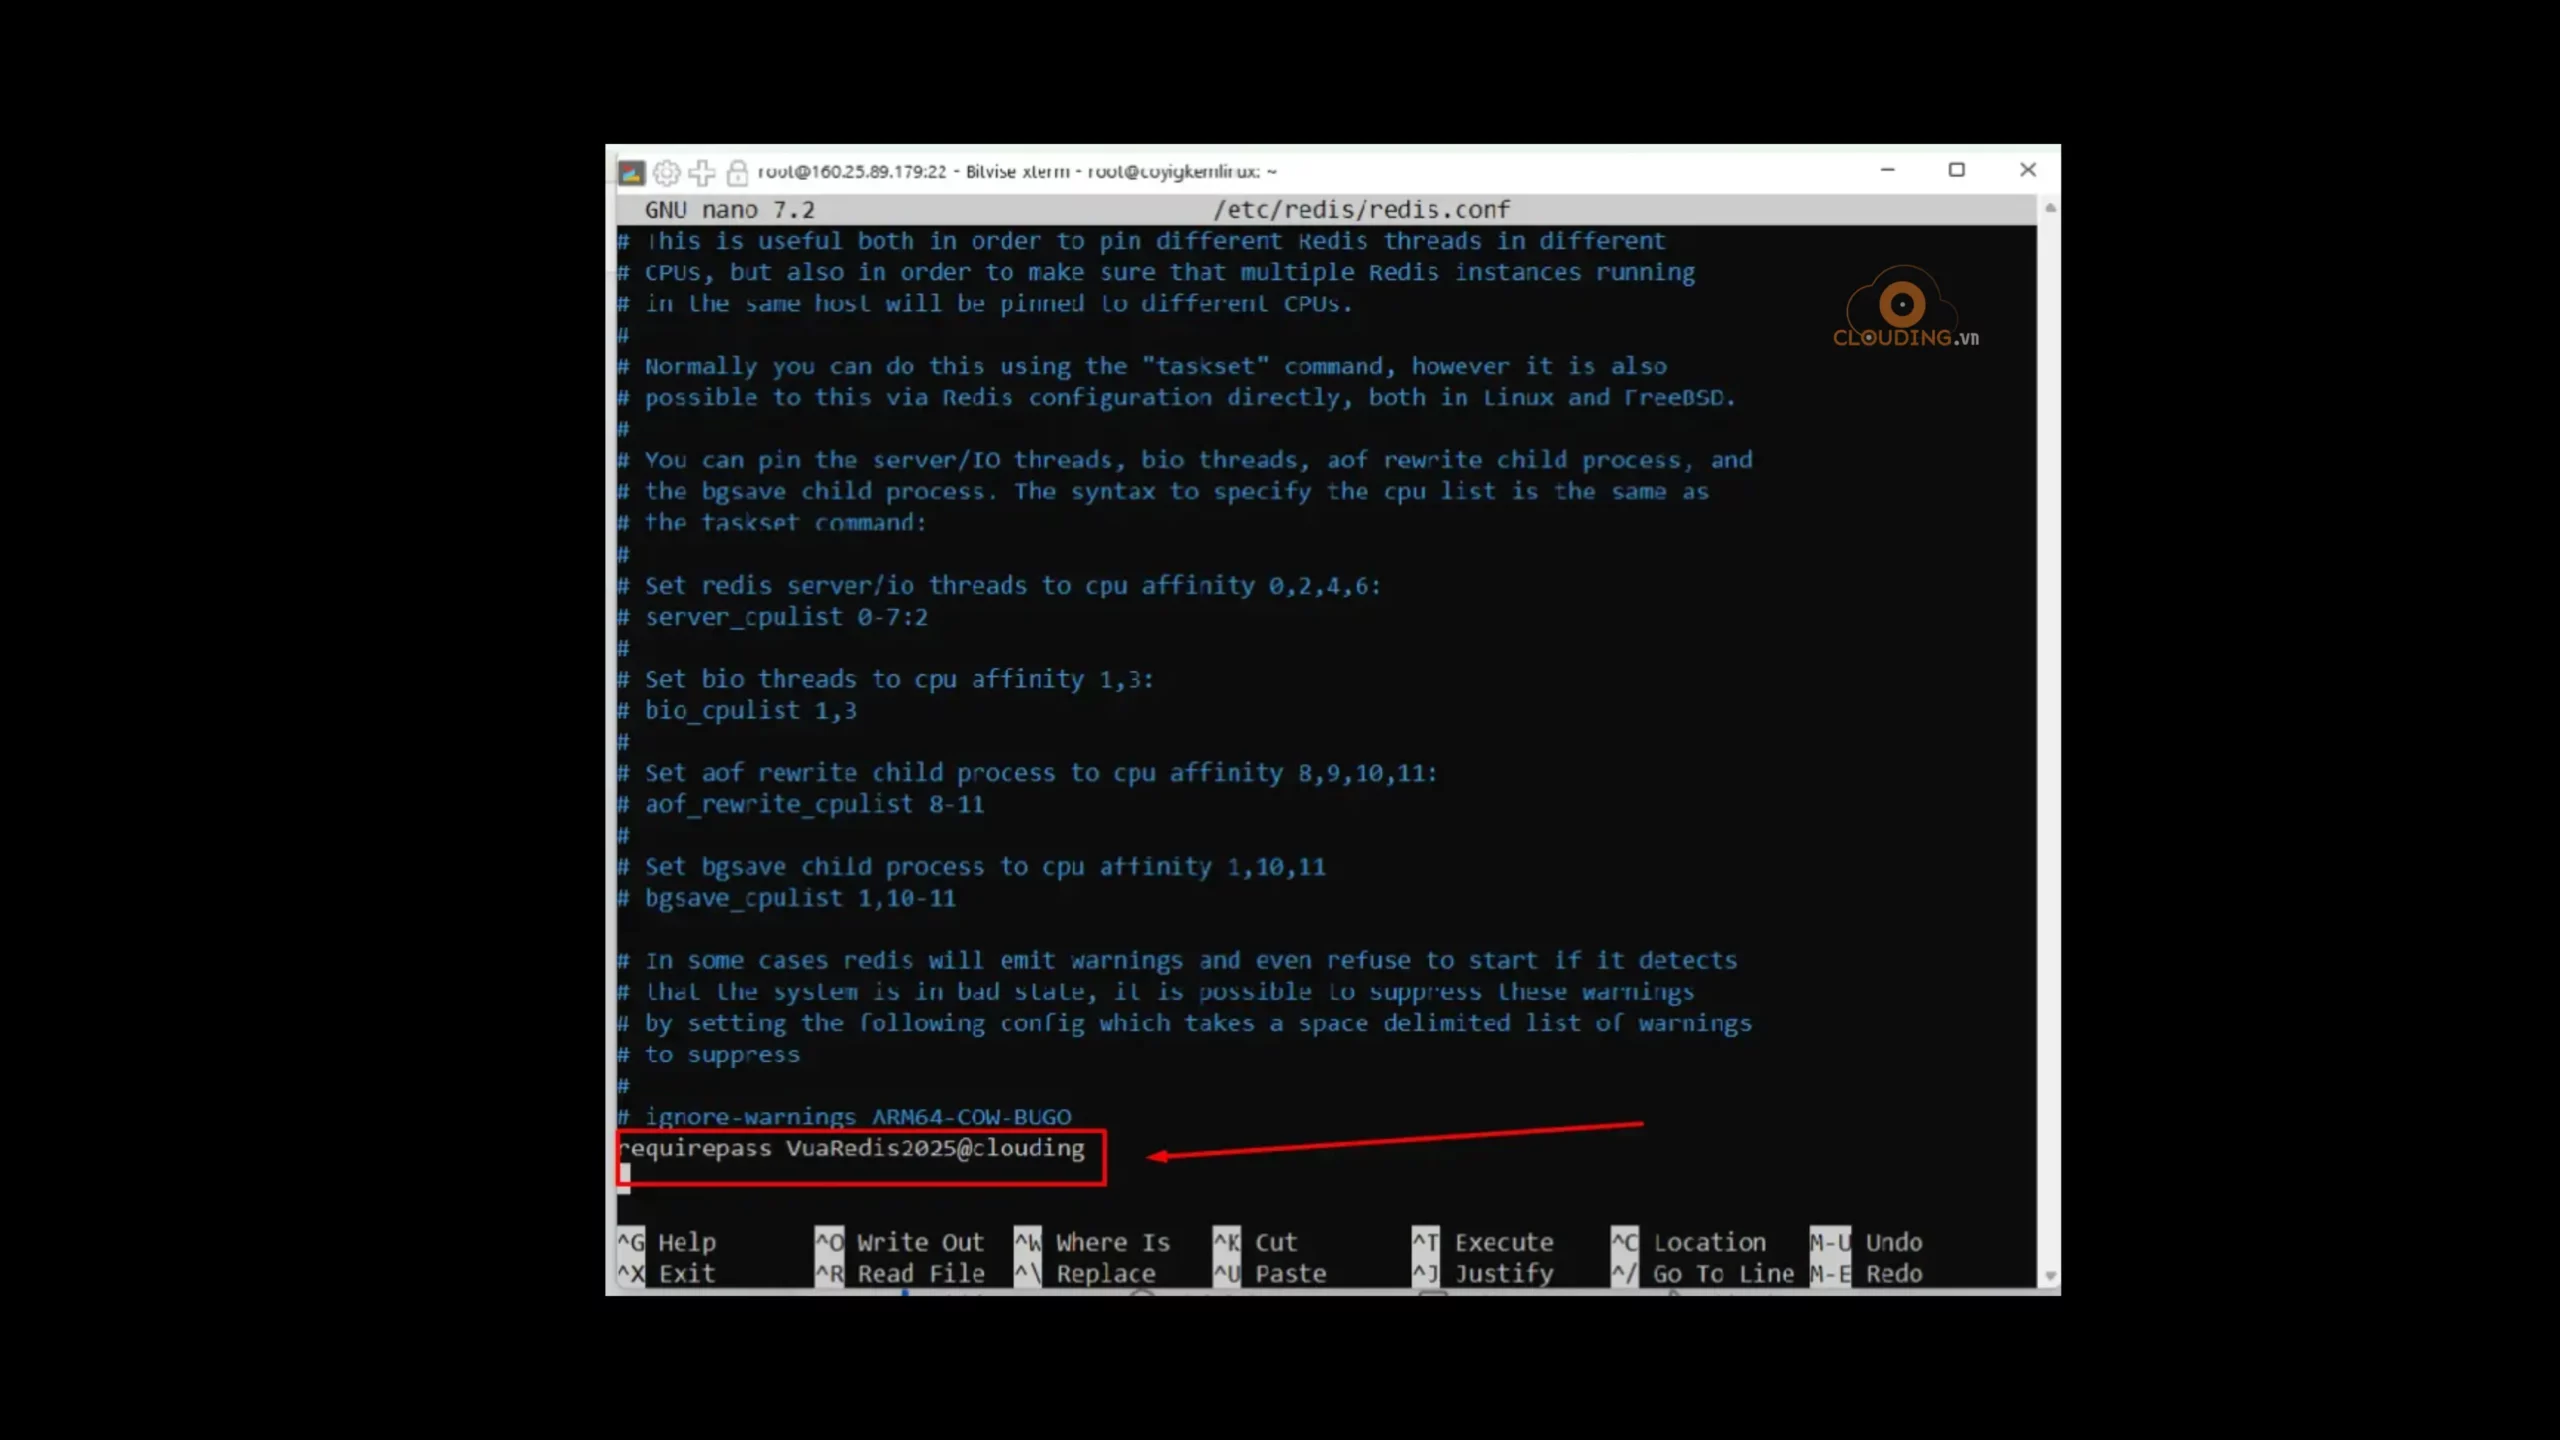Click the ^\ Replace shortcut

(1085, 1274)
